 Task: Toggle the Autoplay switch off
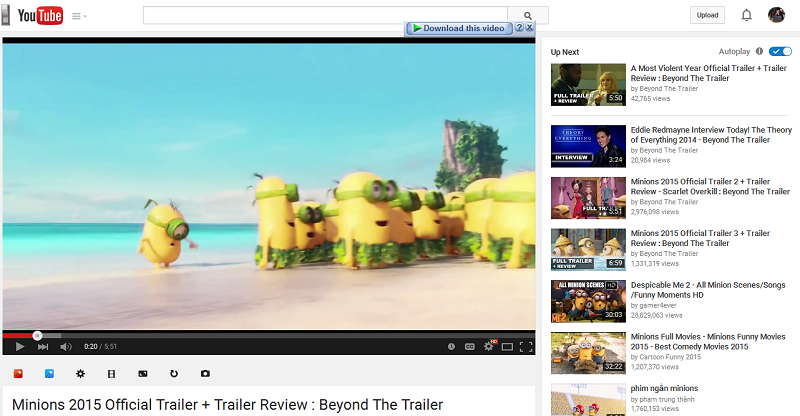[x=780, y=51]
